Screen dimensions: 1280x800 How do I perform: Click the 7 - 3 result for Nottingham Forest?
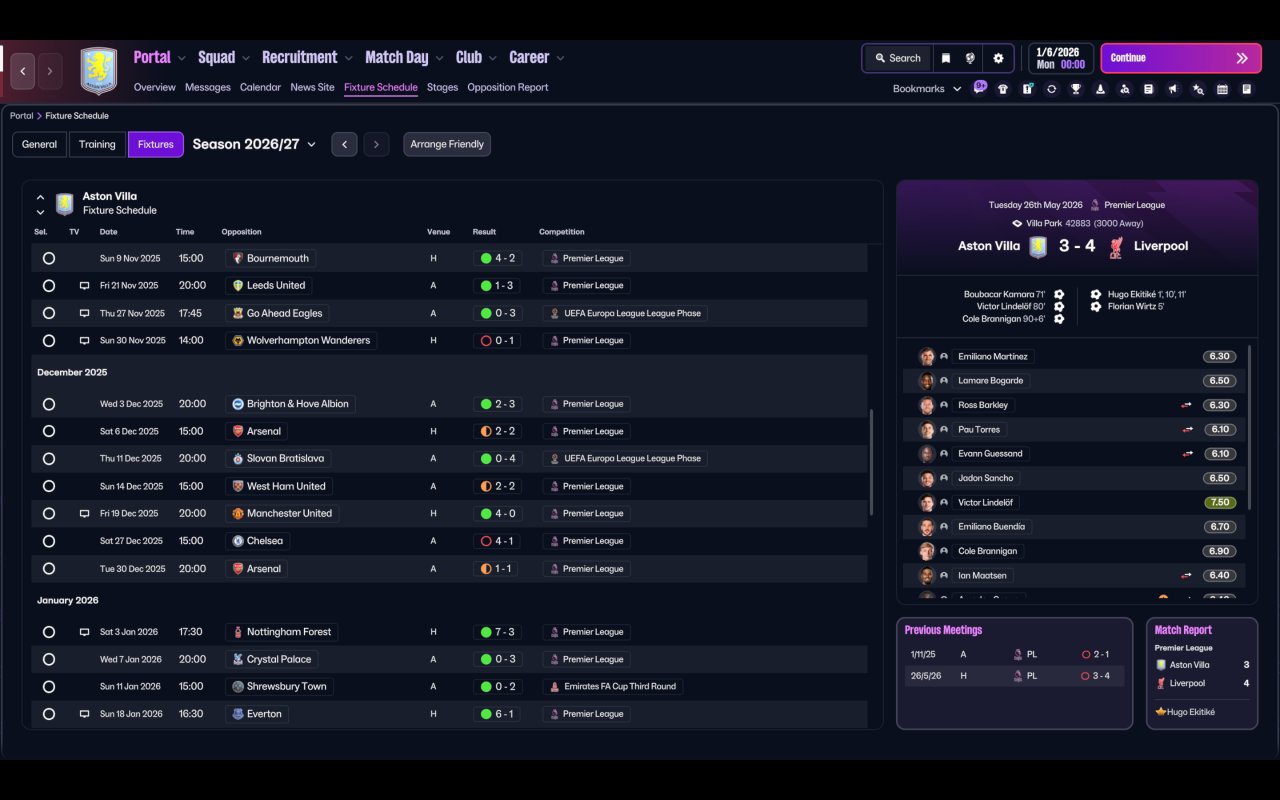(497, 632)
